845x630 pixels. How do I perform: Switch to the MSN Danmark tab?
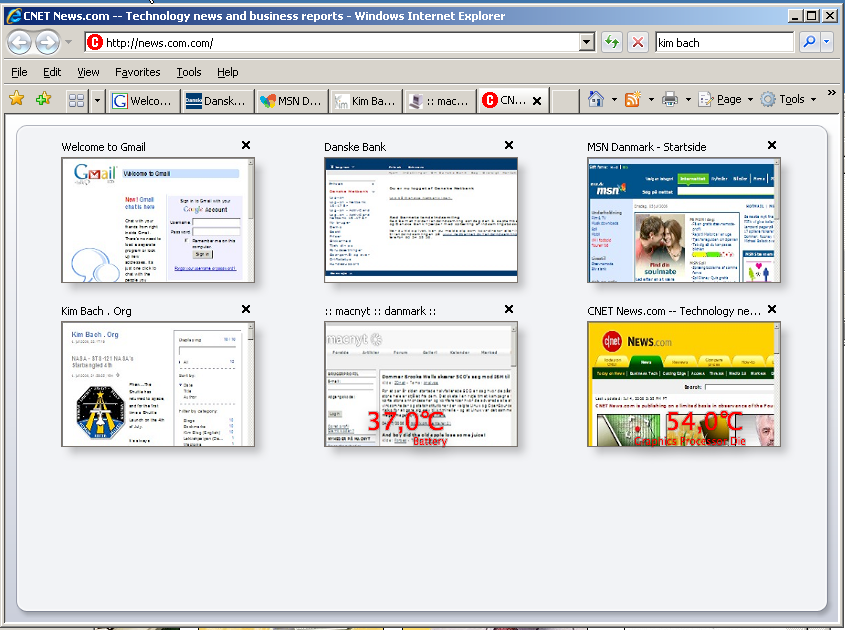[292, 101]
